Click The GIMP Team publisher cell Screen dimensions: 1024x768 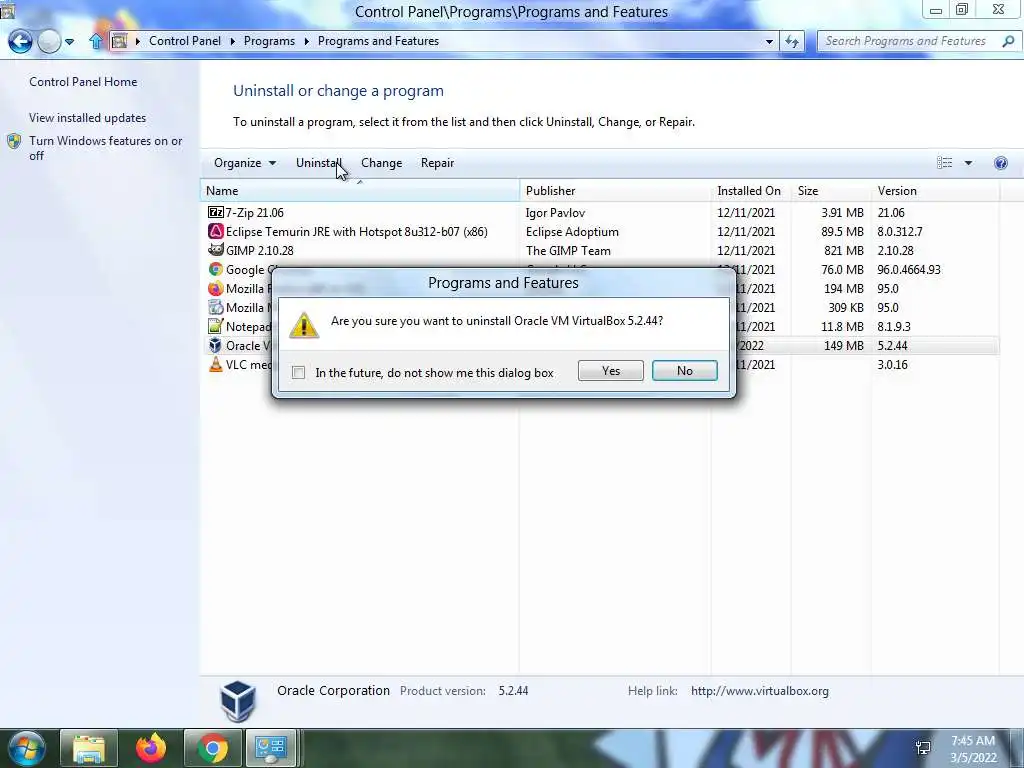pyautogui.click(x=568, y=250)
